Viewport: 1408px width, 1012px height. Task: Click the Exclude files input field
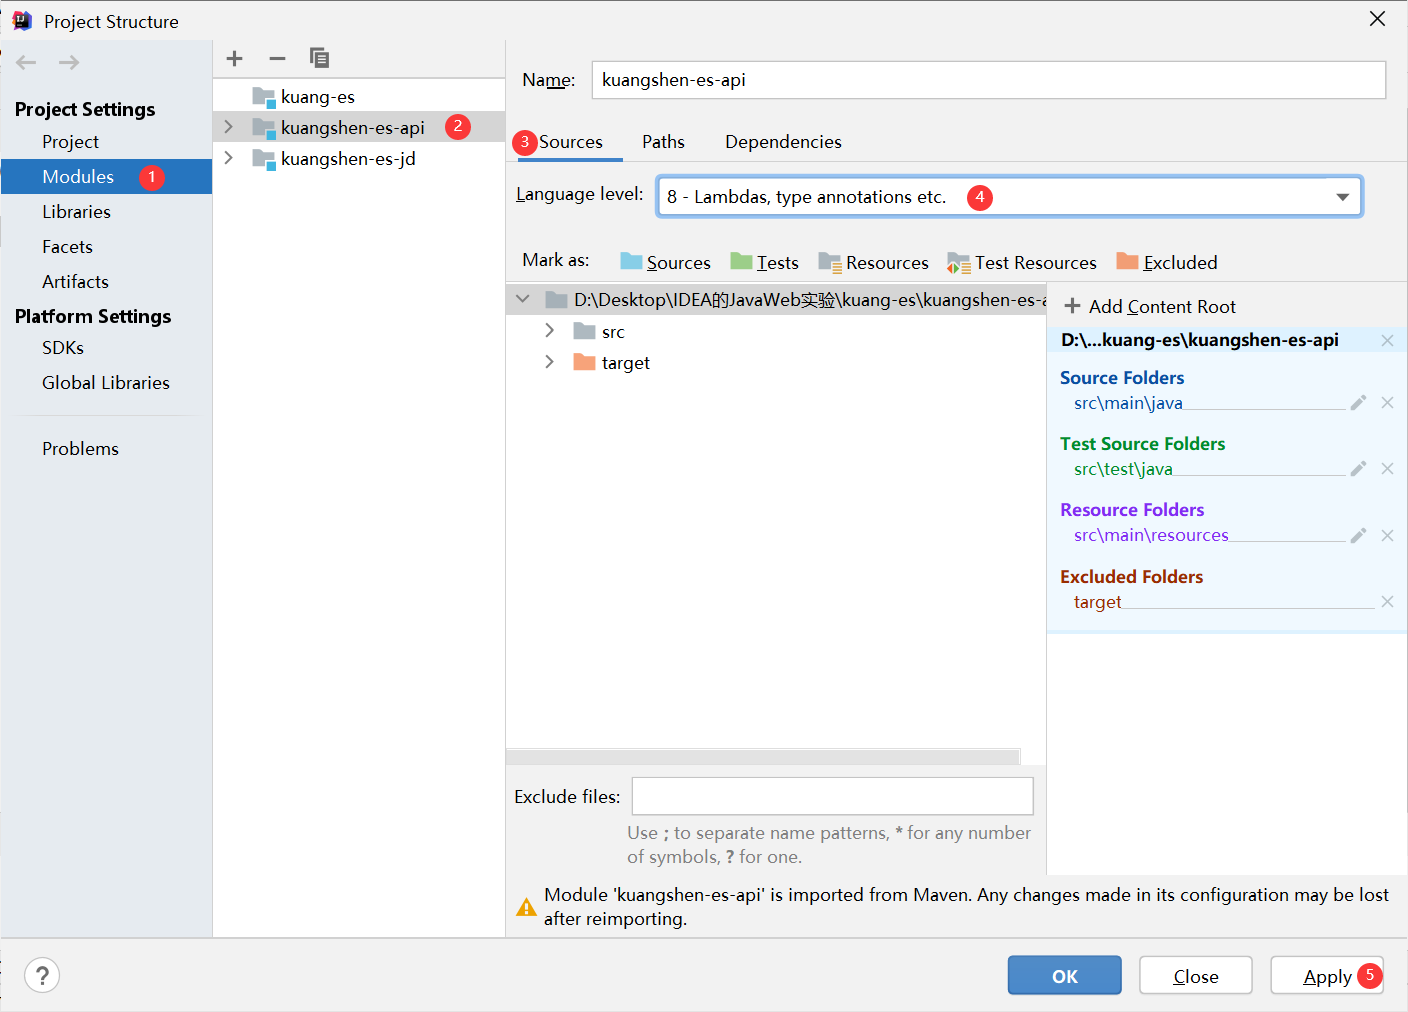[x=832, y=797]
